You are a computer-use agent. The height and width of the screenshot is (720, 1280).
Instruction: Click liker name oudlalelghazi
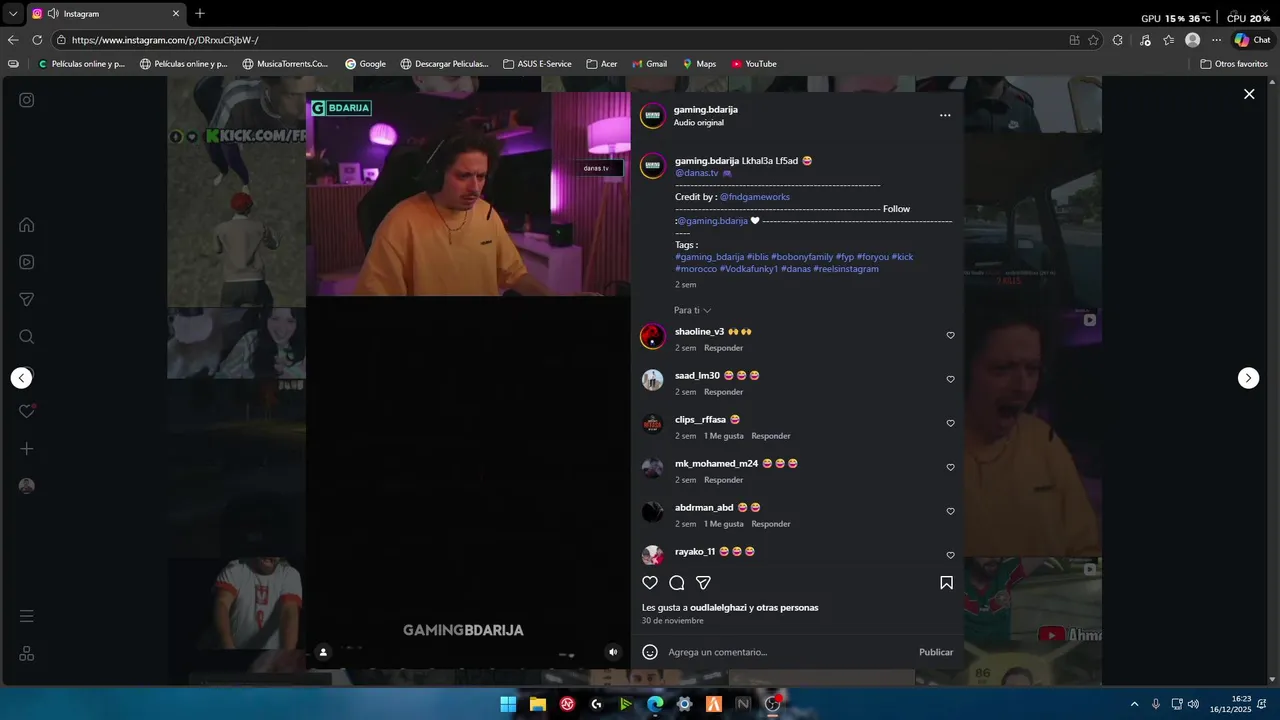click(x=718, y=608)
